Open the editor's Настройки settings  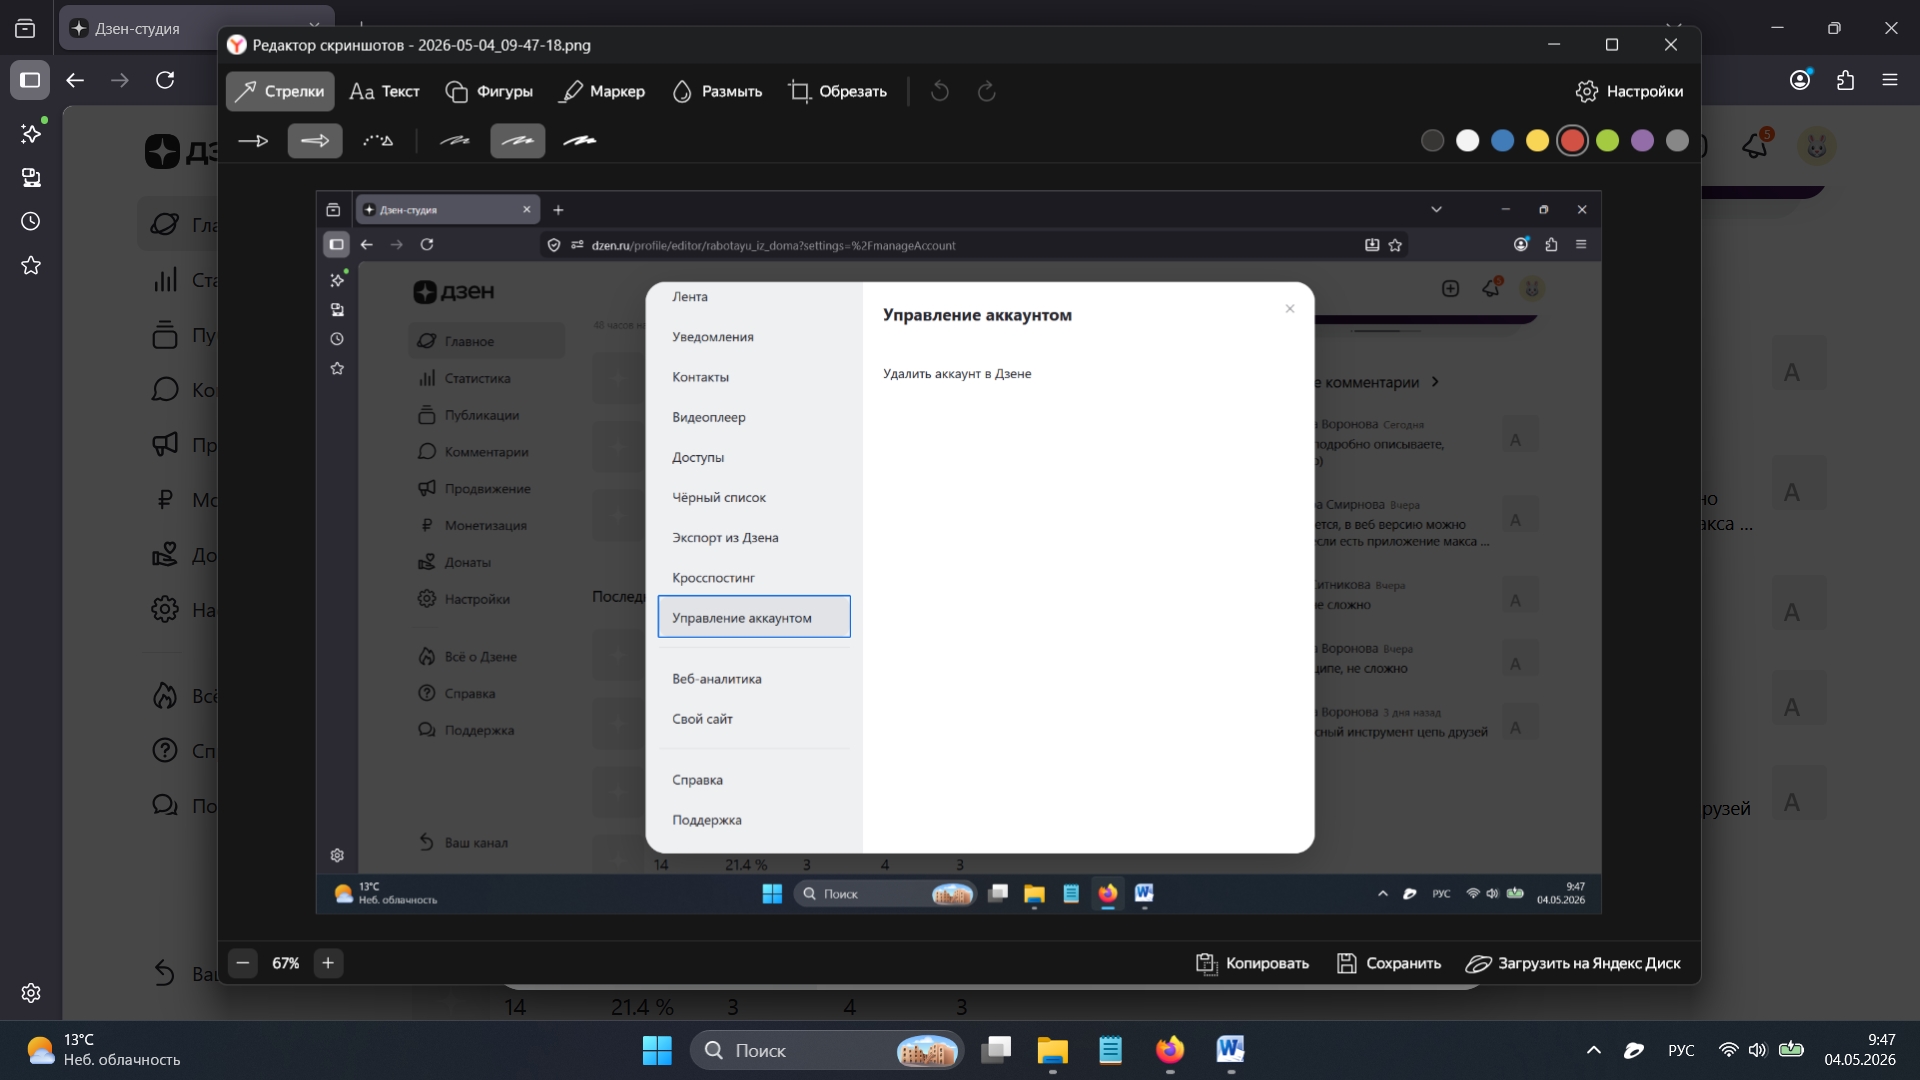pyautogui.click(x=1630, y=91)
